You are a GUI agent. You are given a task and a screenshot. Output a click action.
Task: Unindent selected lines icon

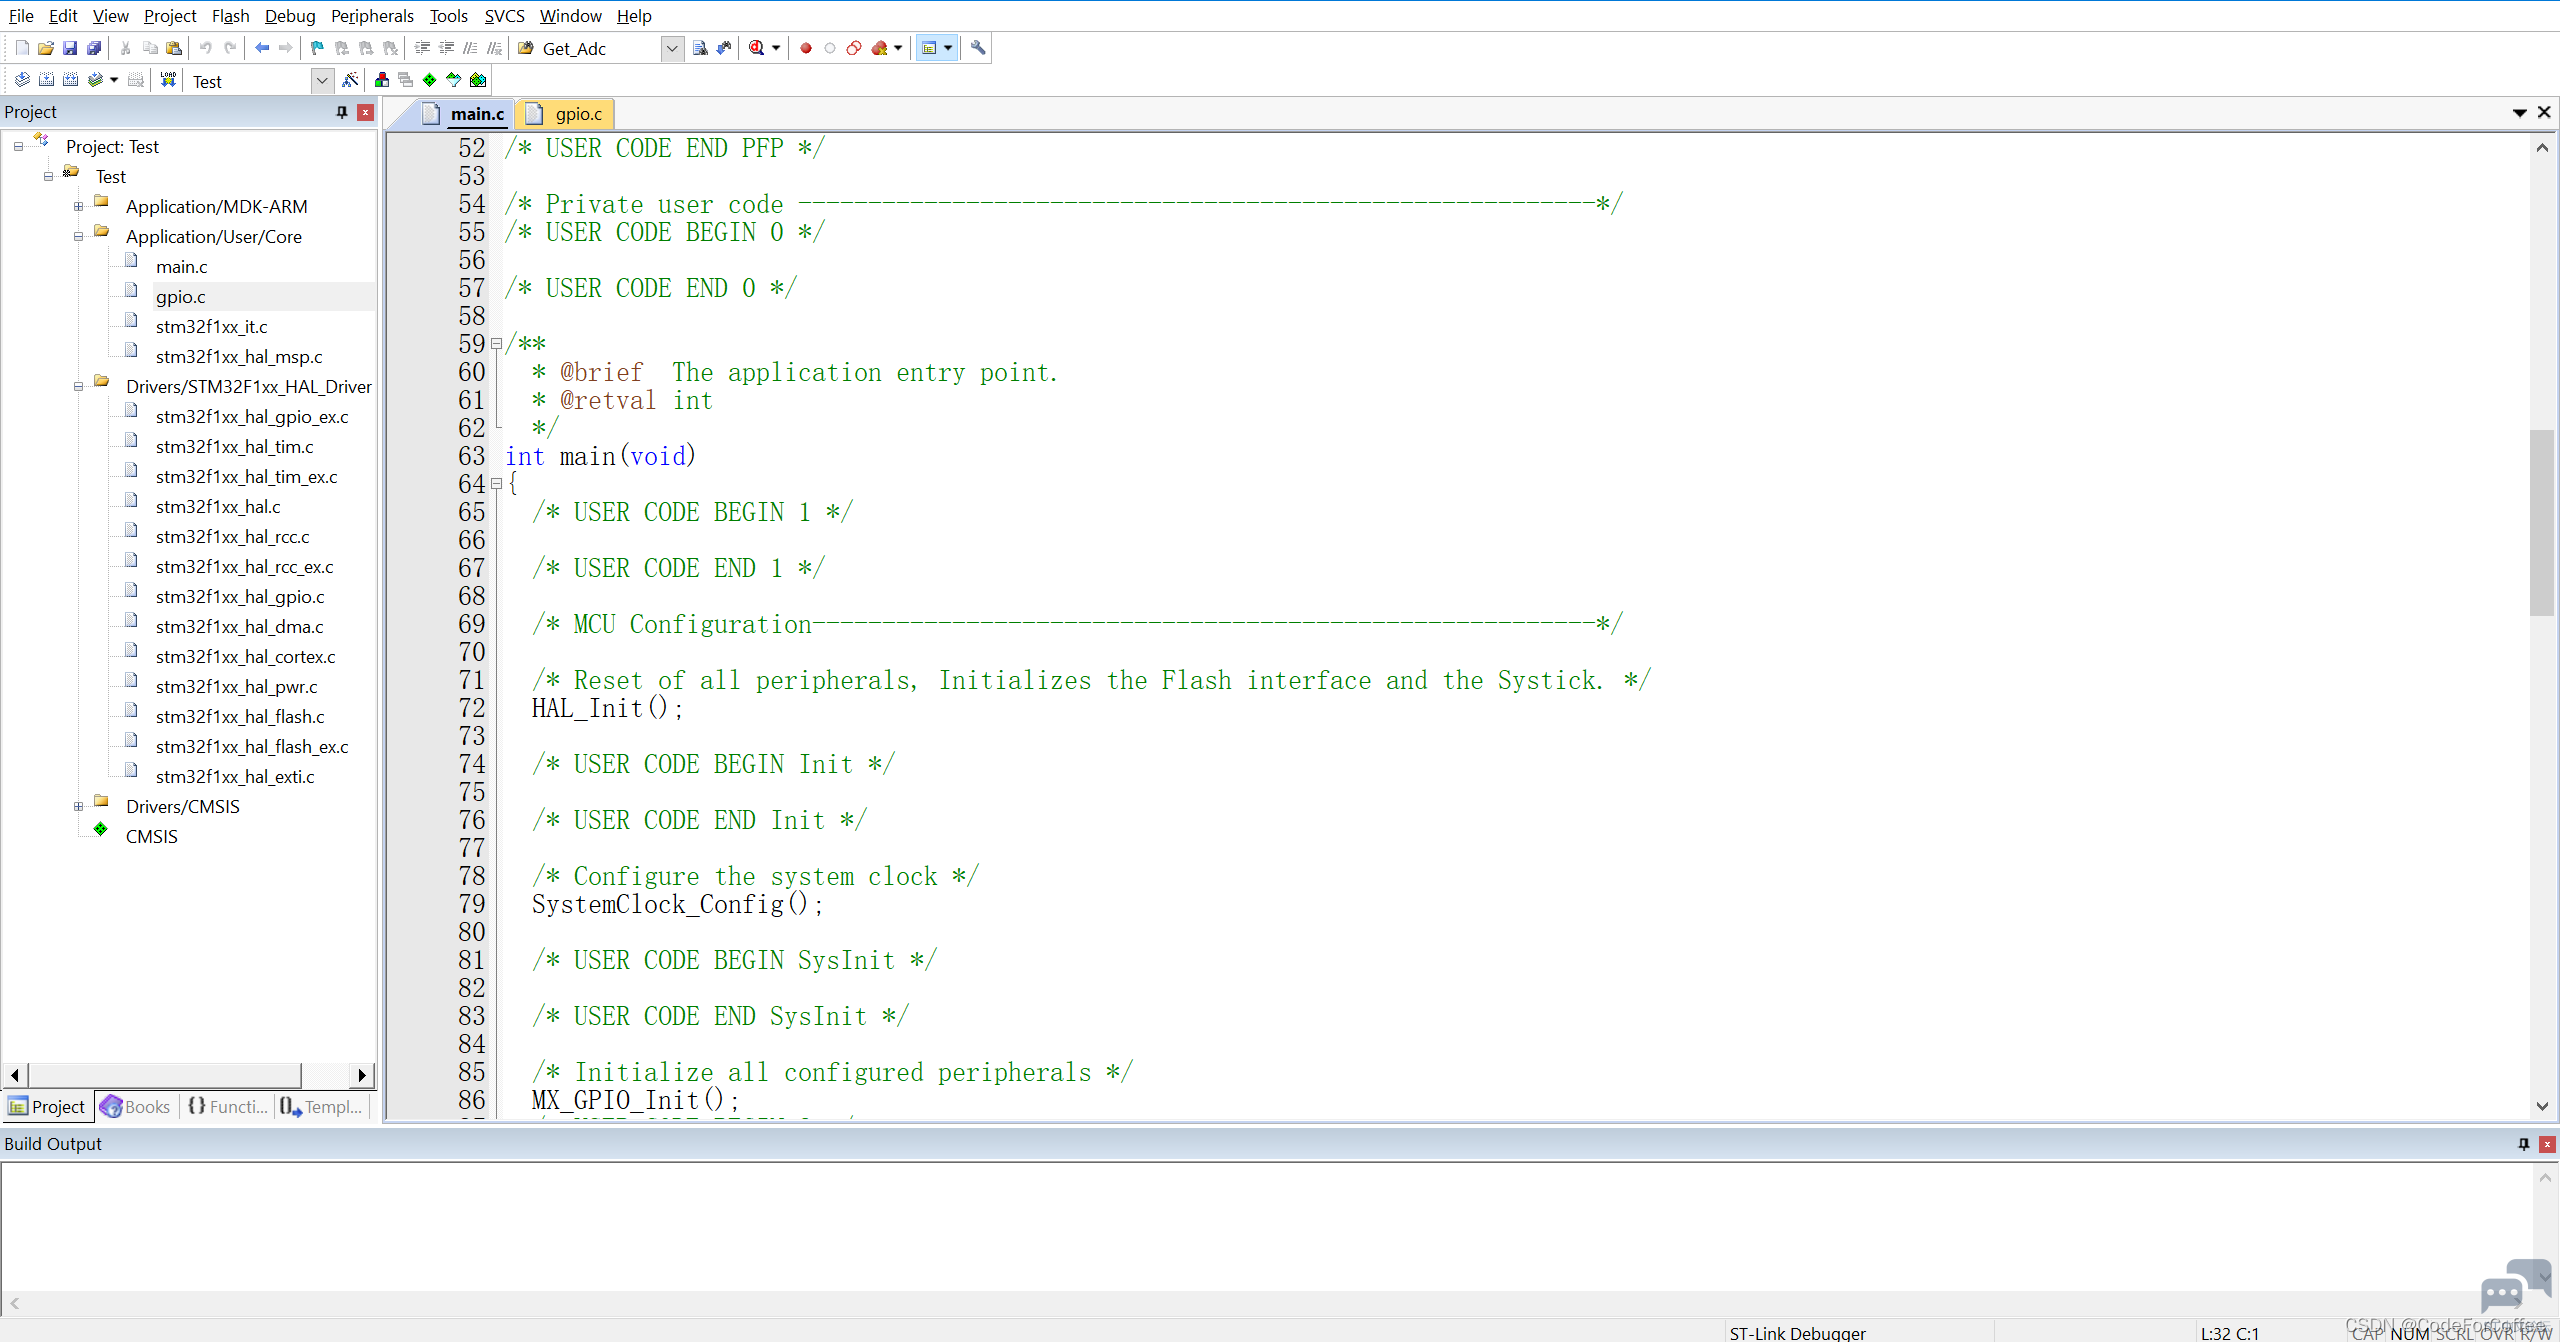446,48
